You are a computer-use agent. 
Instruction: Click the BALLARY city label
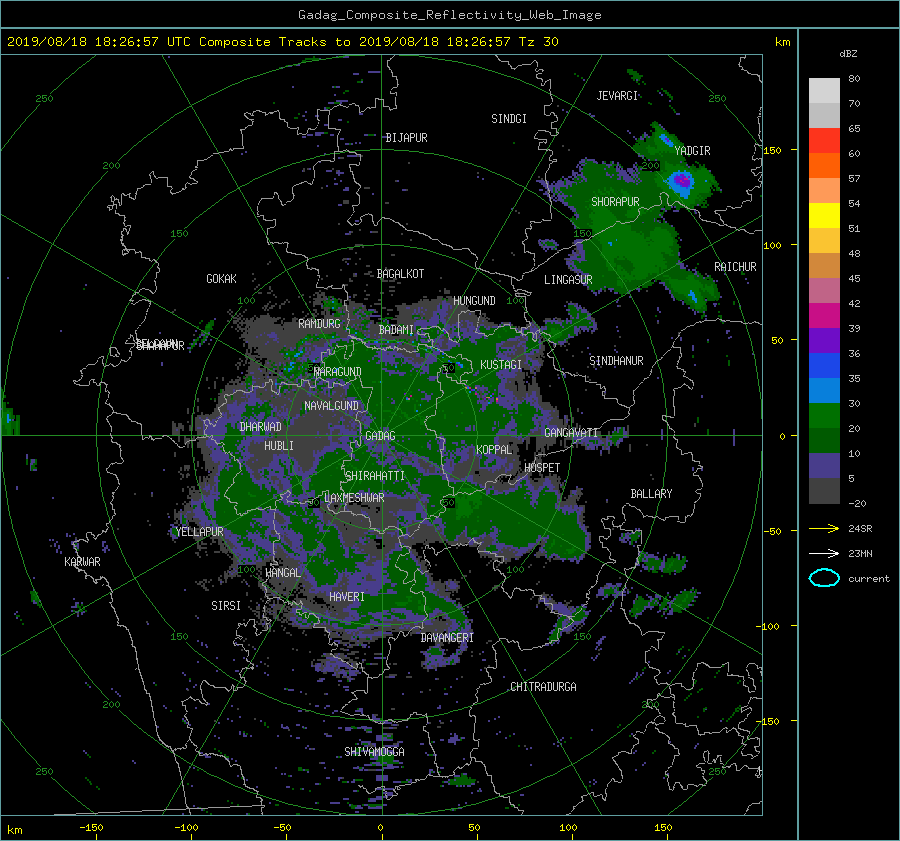651,494
